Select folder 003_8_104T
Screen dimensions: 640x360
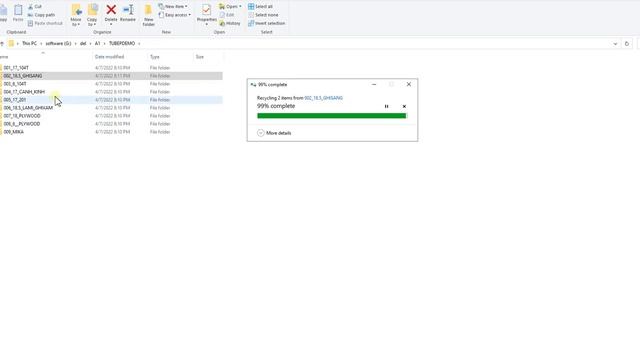15,84
